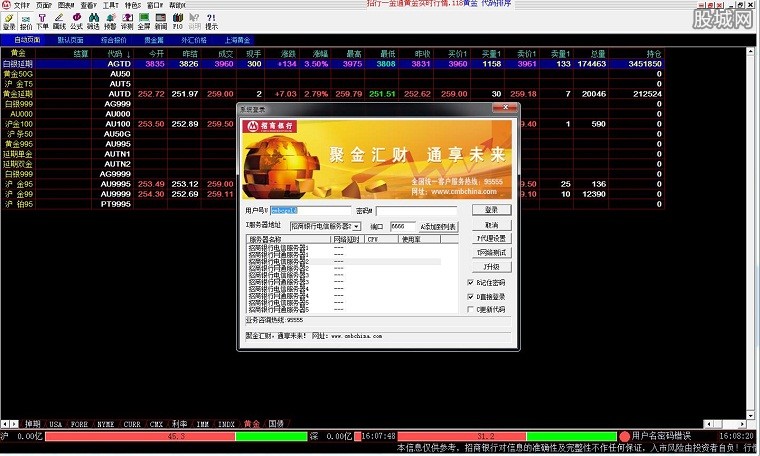Image resolution: width=760 pixels, height=456 pixels.
Task: Click the left arrow of bottom tab scroller
Action: (5, 424)
